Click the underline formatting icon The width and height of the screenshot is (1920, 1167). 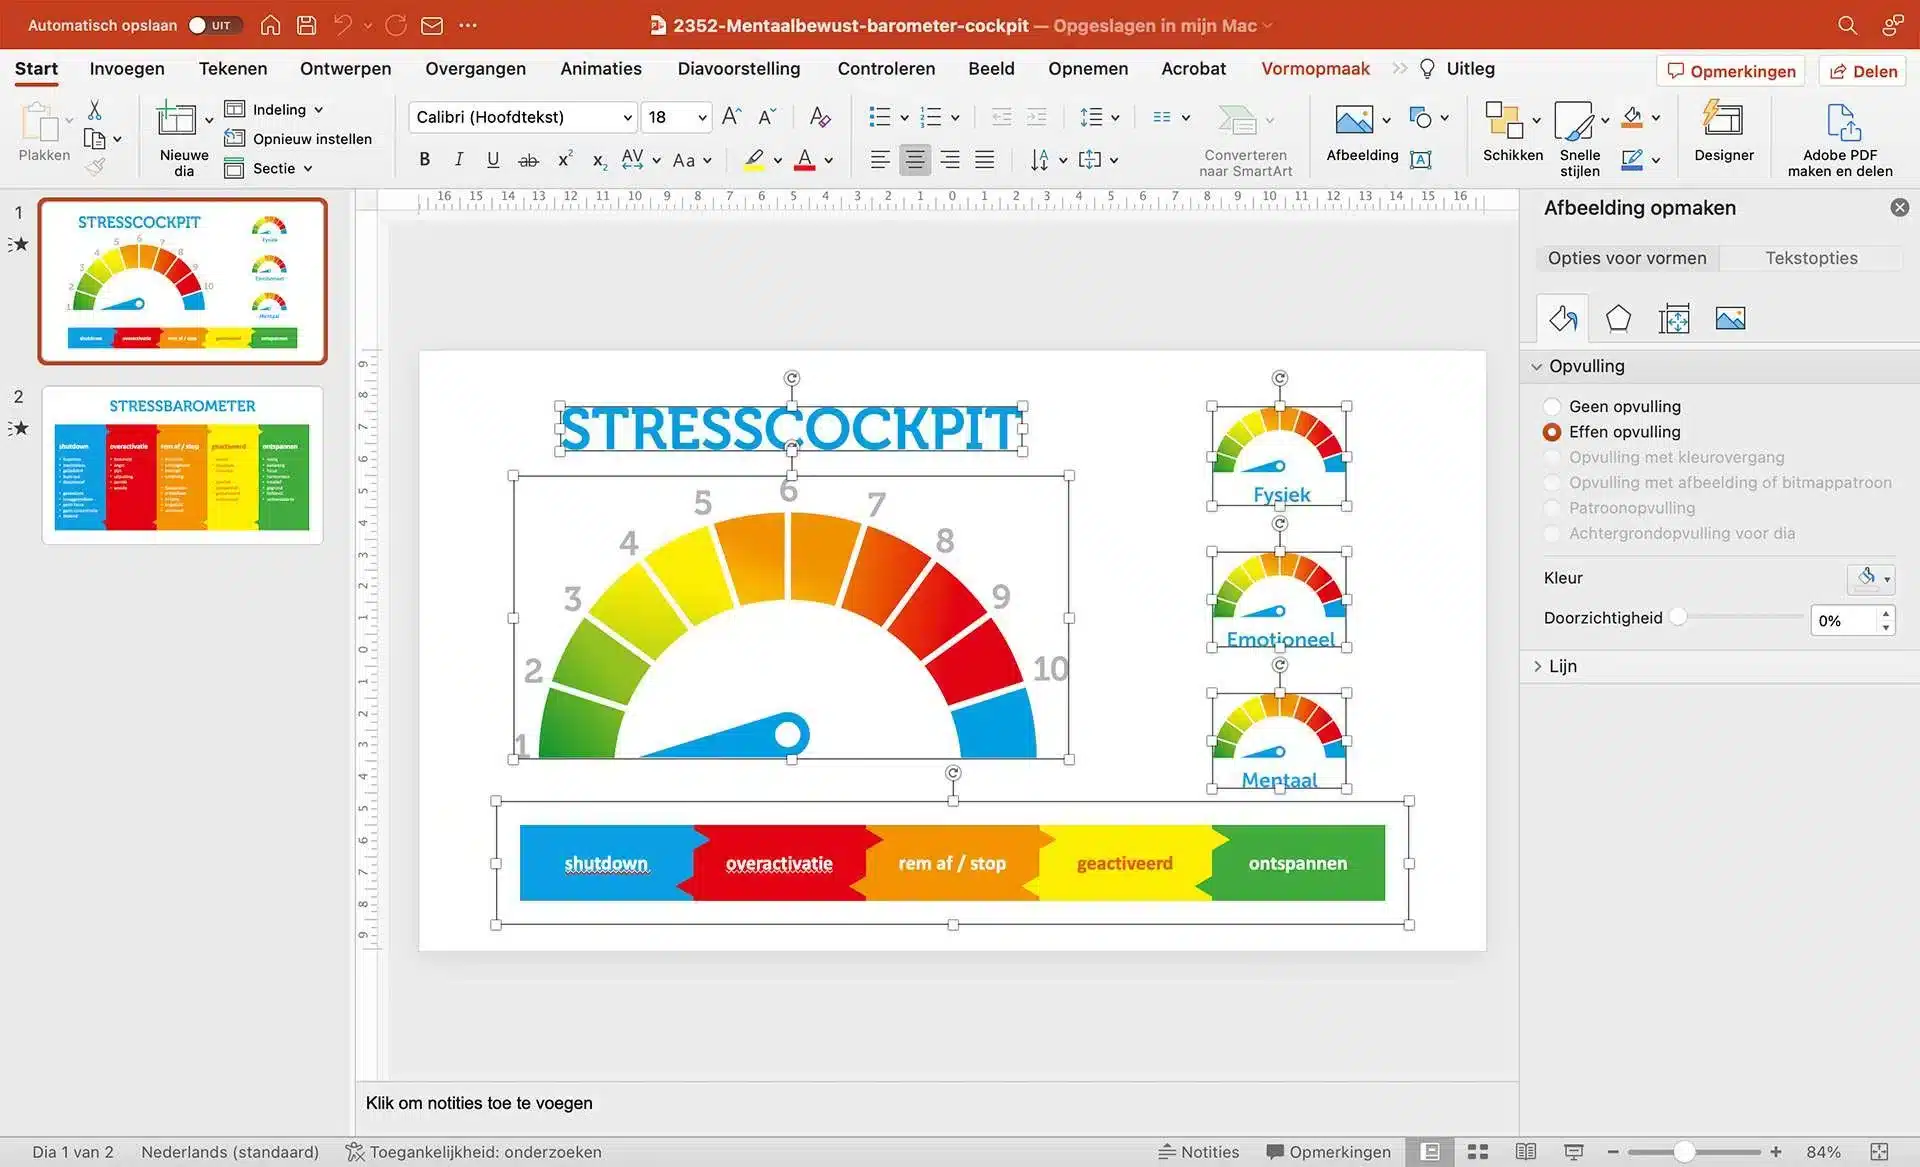493,159
